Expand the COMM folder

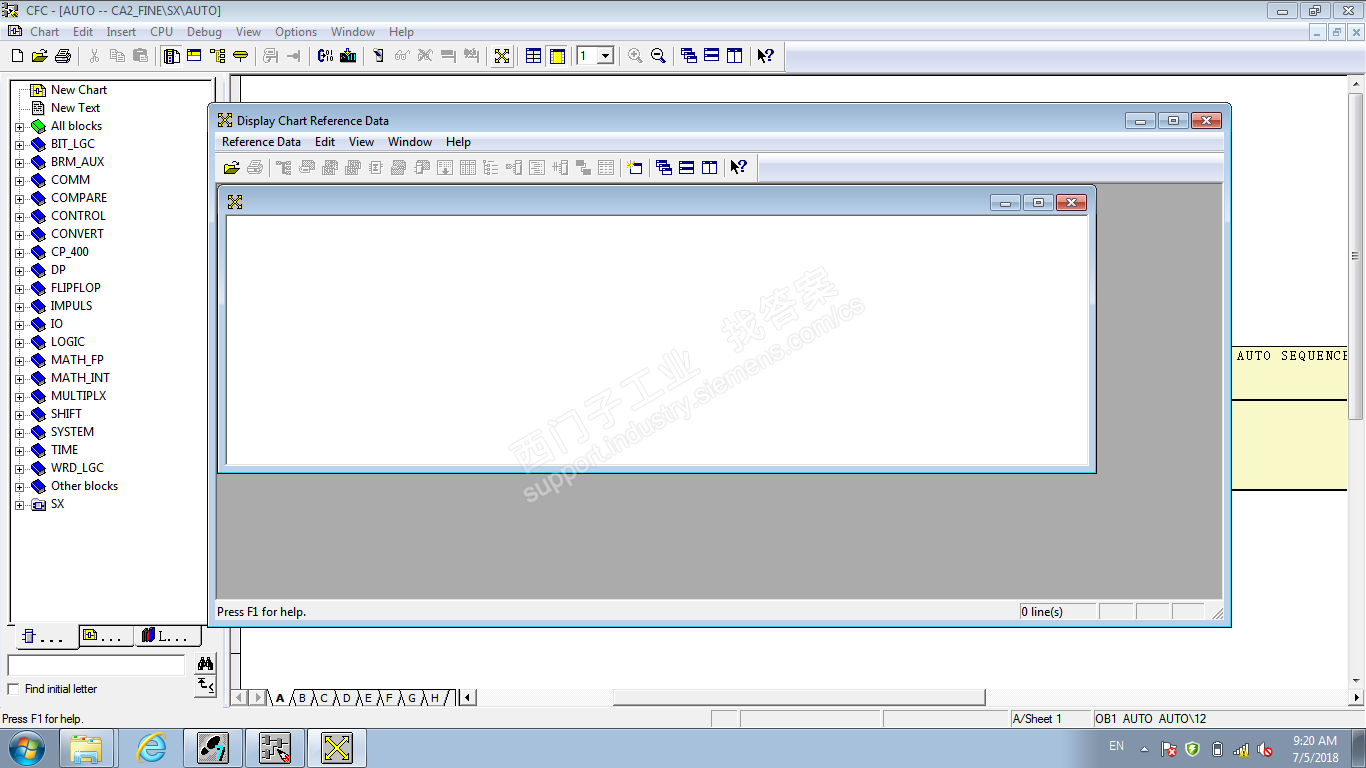pyautogui.click(x=19, y=181)
